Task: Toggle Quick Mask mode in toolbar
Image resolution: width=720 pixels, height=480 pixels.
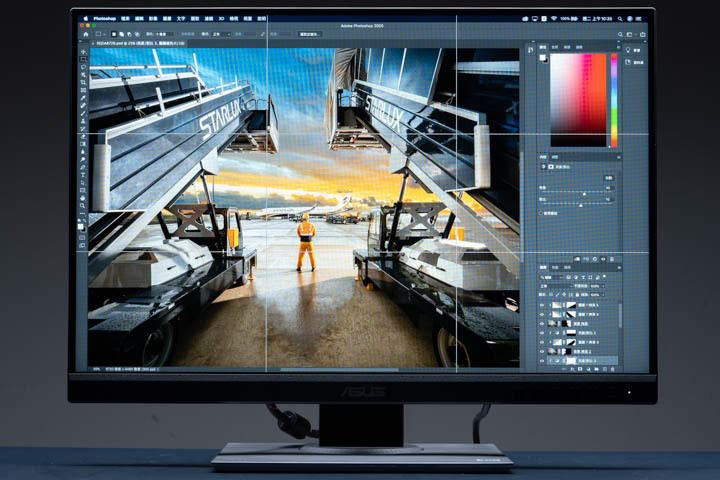Action: click(82, 238)
